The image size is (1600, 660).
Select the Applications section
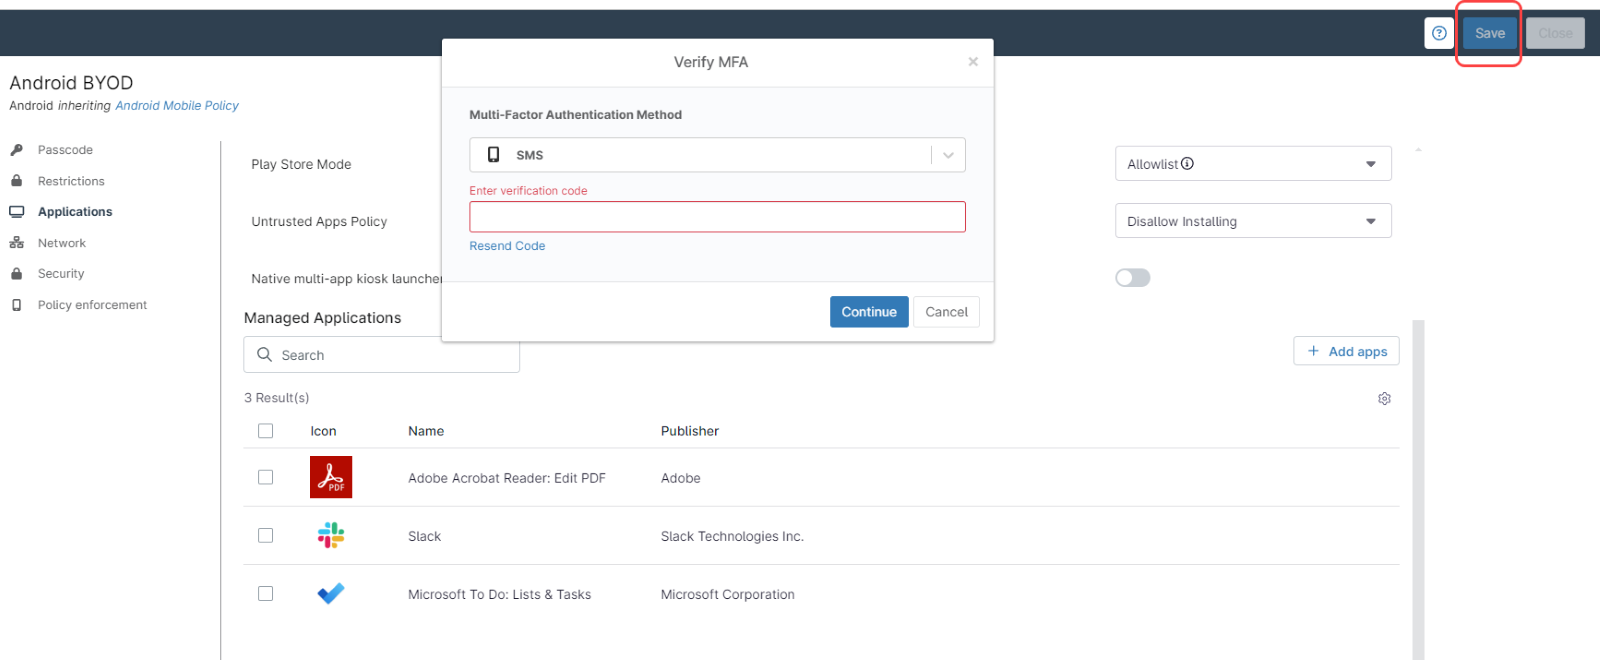75,212
